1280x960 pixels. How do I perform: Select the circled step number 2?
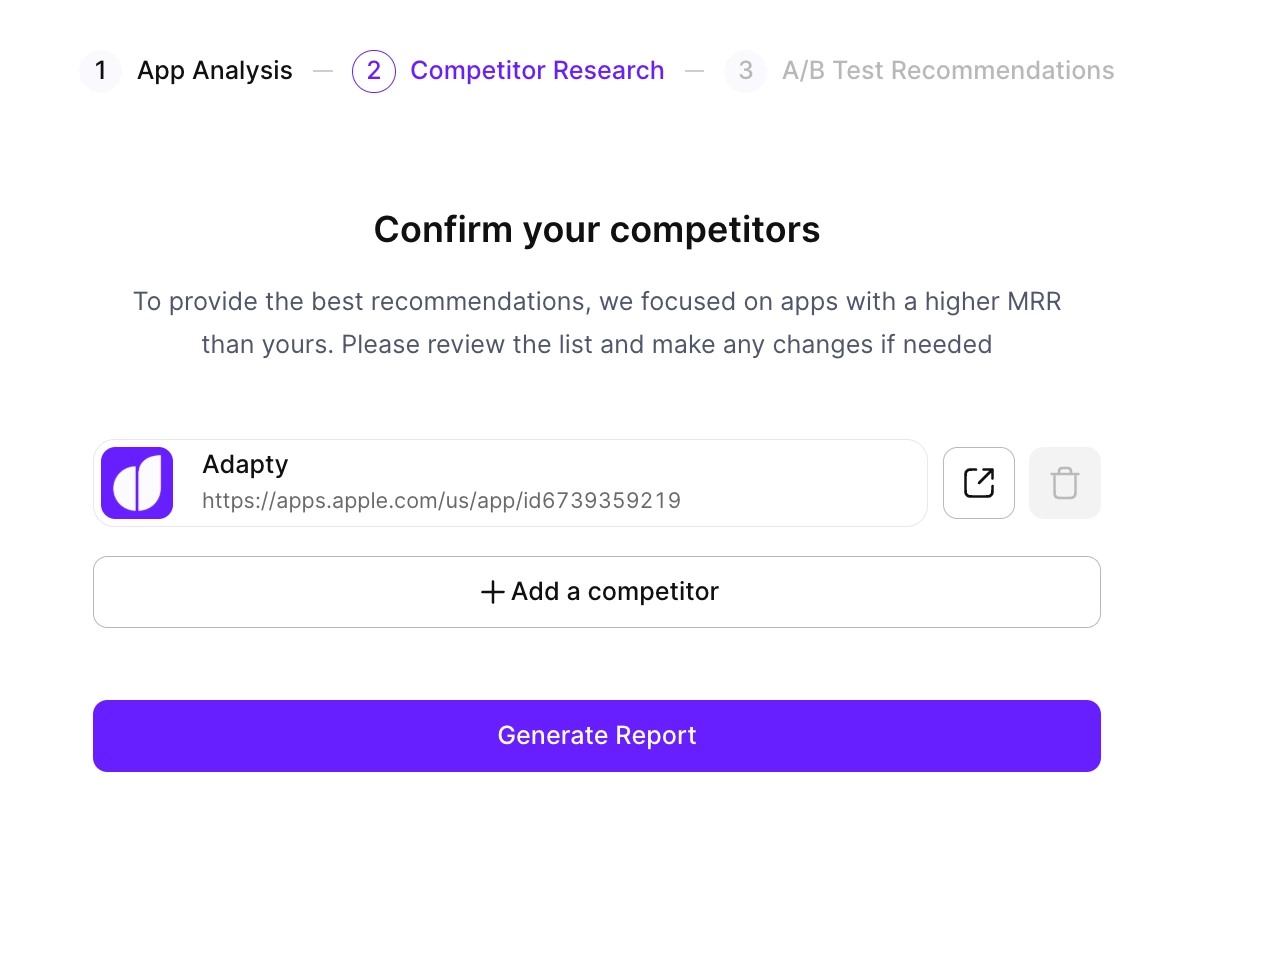point(373,71)
